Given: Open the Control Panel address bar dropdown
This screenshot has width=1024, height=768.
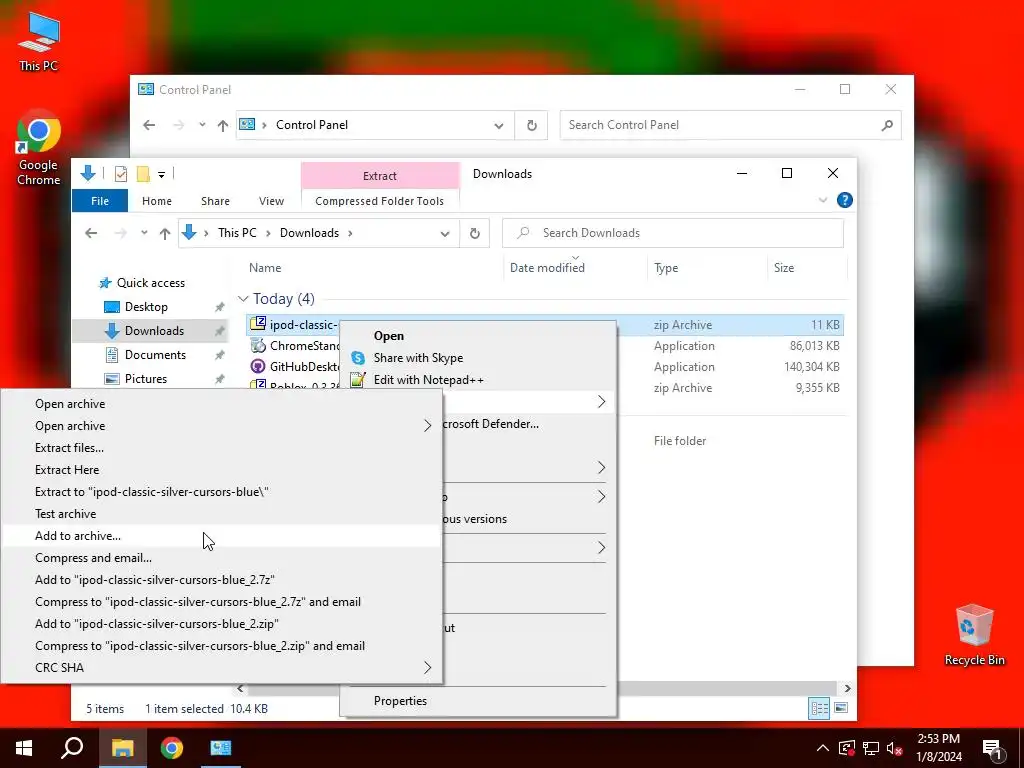Looking at the screenshot, I should tap(499, 125).
